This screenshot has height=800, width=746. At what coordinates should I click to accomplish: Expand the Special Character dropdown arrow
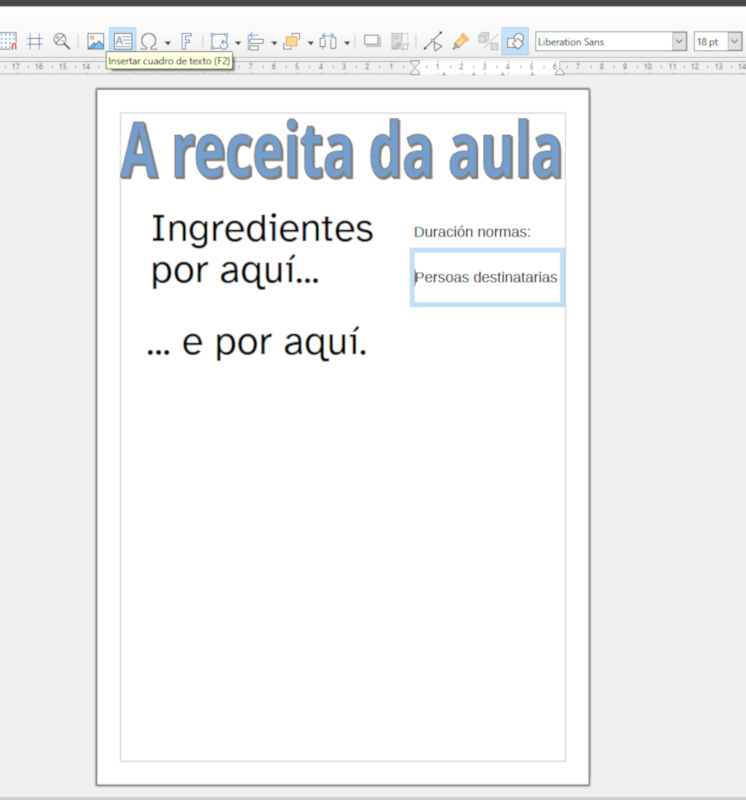coord(167,42)
